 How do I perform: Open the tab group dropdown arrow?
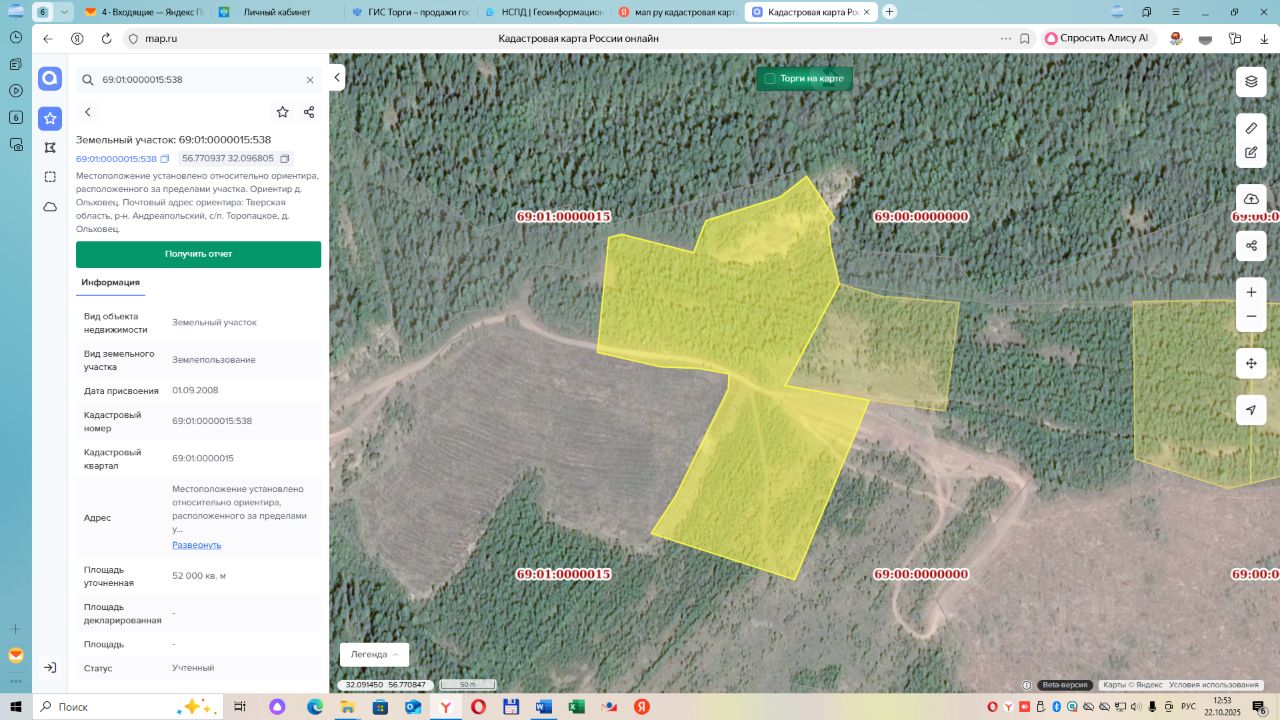coord(64,12)
